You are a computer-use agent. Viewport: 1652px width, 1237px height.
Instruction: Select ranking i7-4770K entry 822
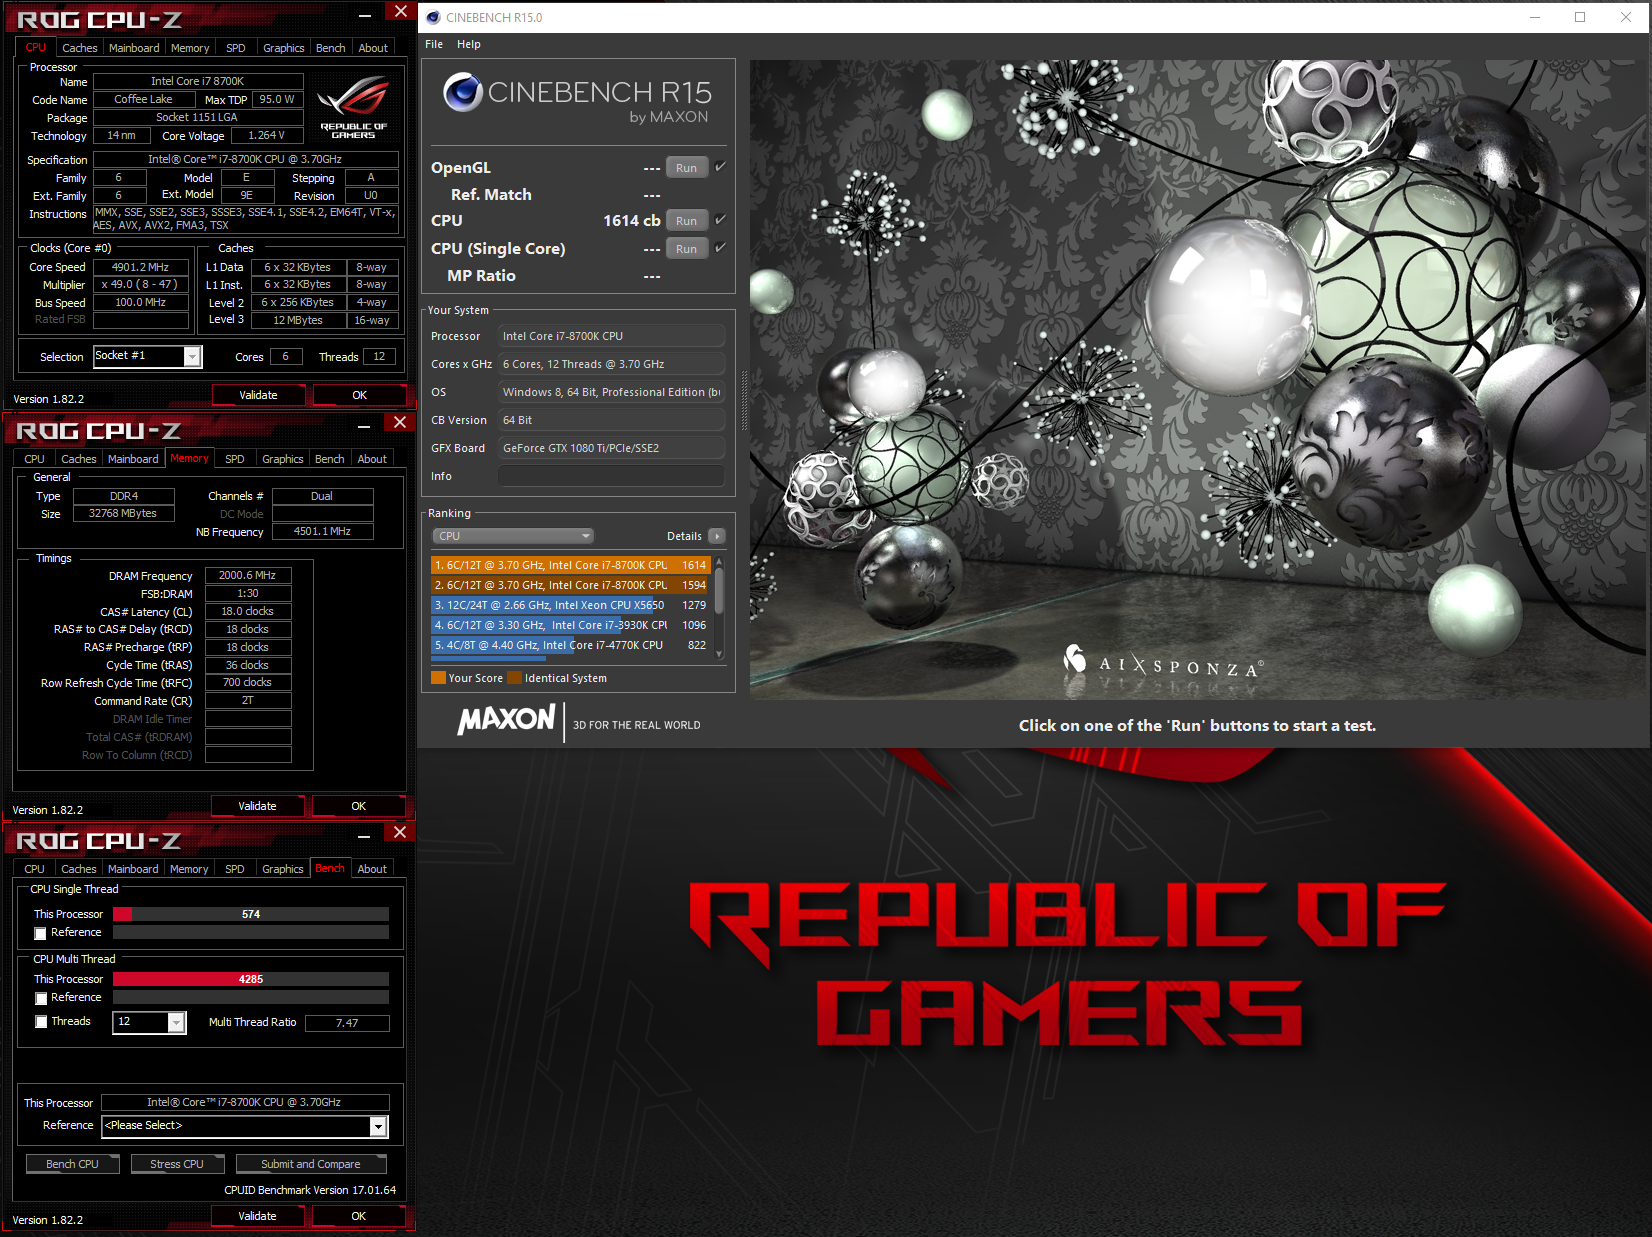click(570, 645)
